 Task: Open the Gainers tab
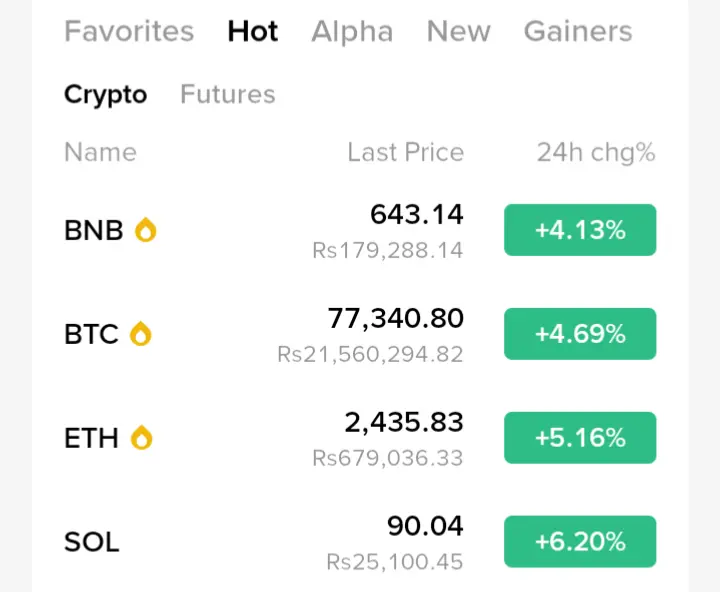pos(578,31)
